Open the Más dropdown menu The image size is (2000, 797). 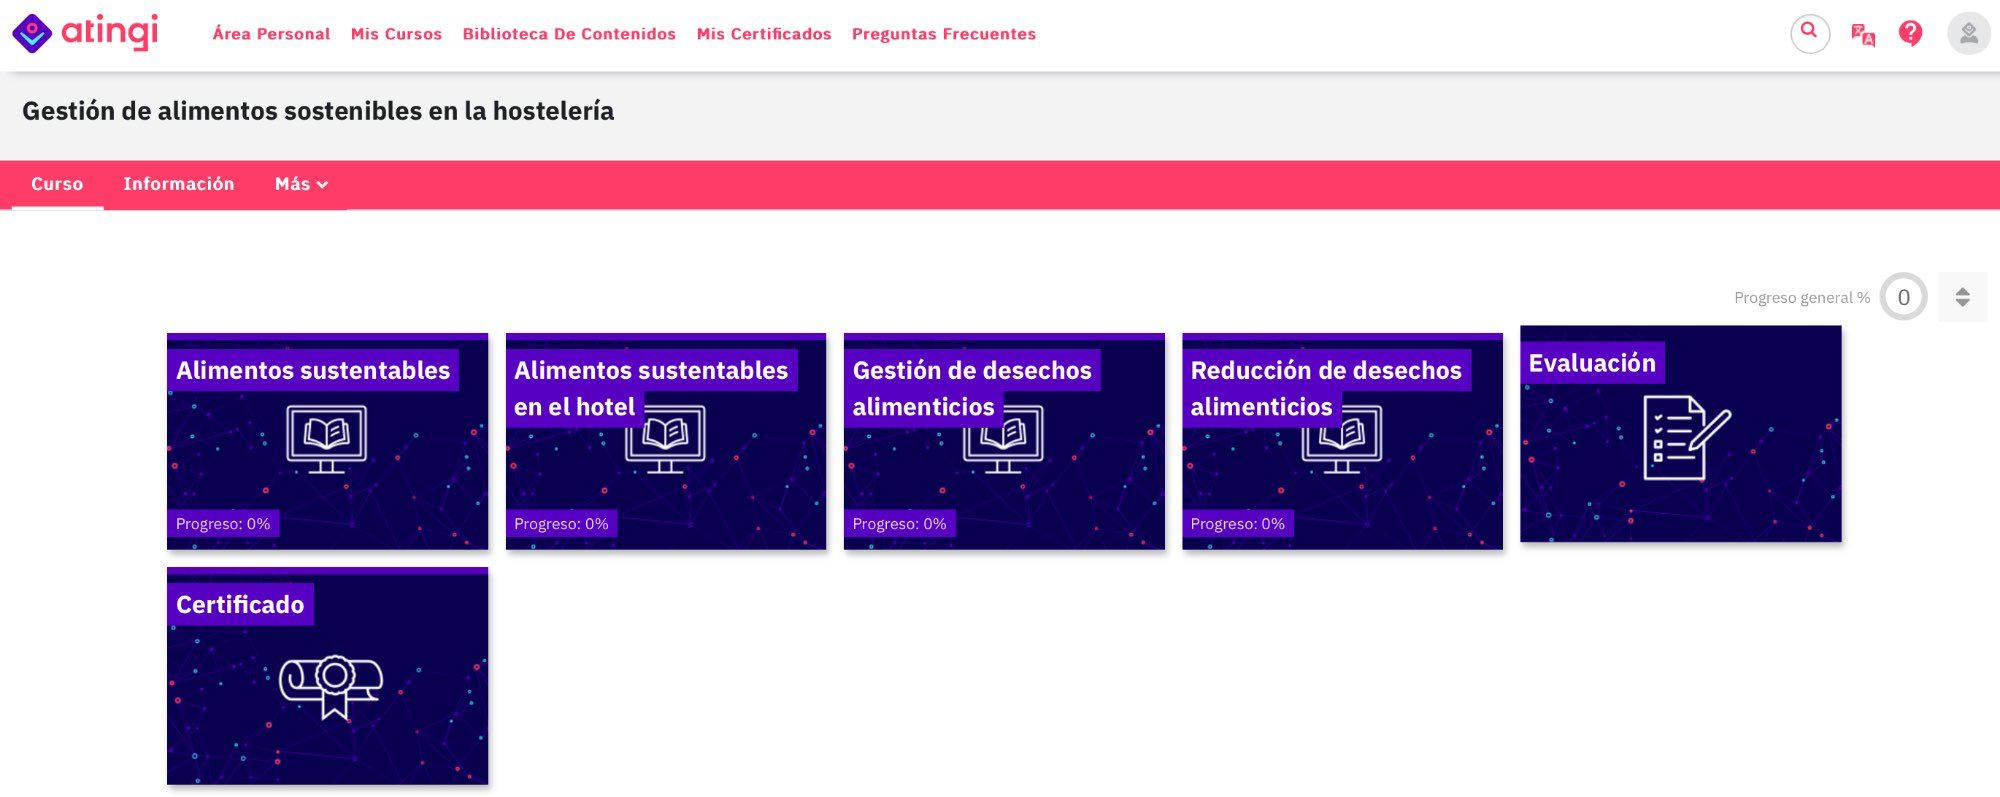[301, 184]
